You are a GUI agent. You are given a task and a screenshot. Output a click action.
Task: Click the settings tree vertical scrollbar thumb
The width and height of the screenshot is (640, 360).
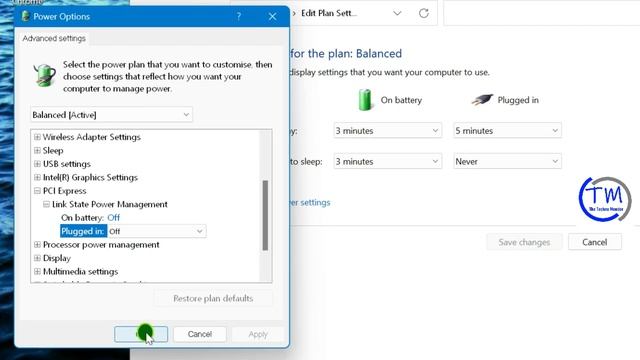coord(265,215)
